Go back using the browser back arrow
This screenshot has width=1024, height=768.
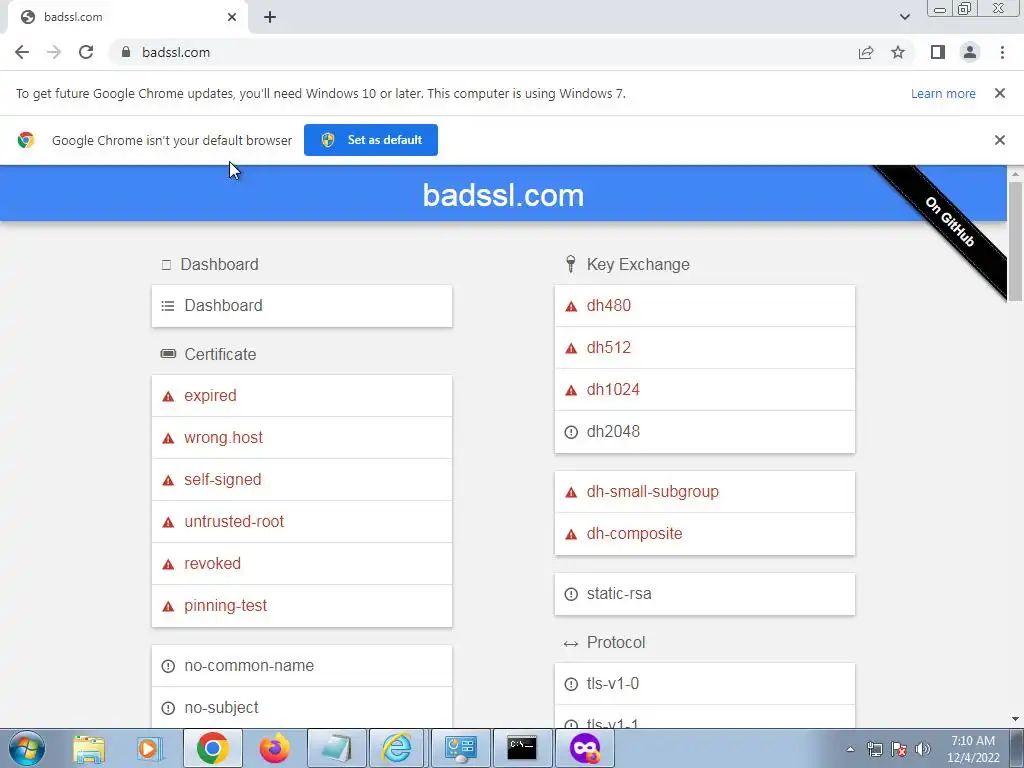click(22, 52)
